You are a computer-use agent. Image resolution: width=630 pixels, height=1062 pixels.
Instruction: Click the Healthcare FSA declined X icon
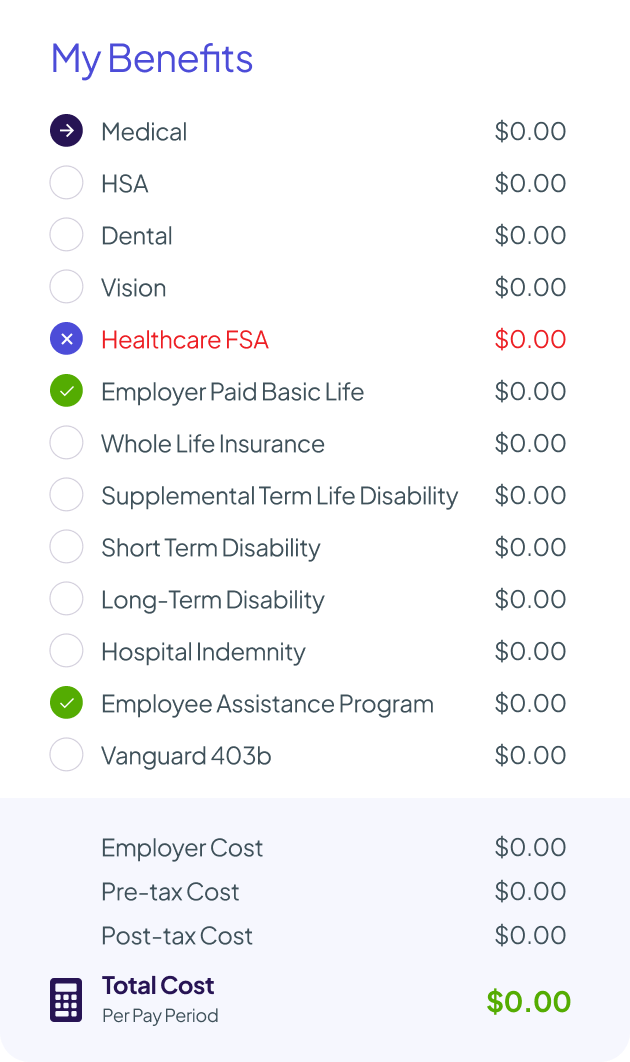point(66,340)
